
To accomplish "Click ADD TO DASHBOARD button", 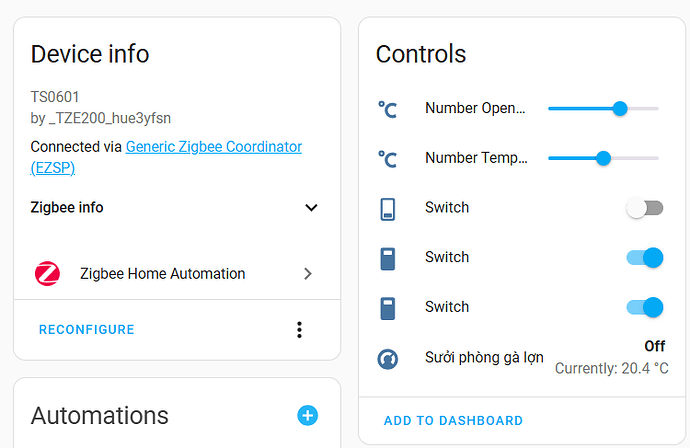I will click(x=453, y=421).
